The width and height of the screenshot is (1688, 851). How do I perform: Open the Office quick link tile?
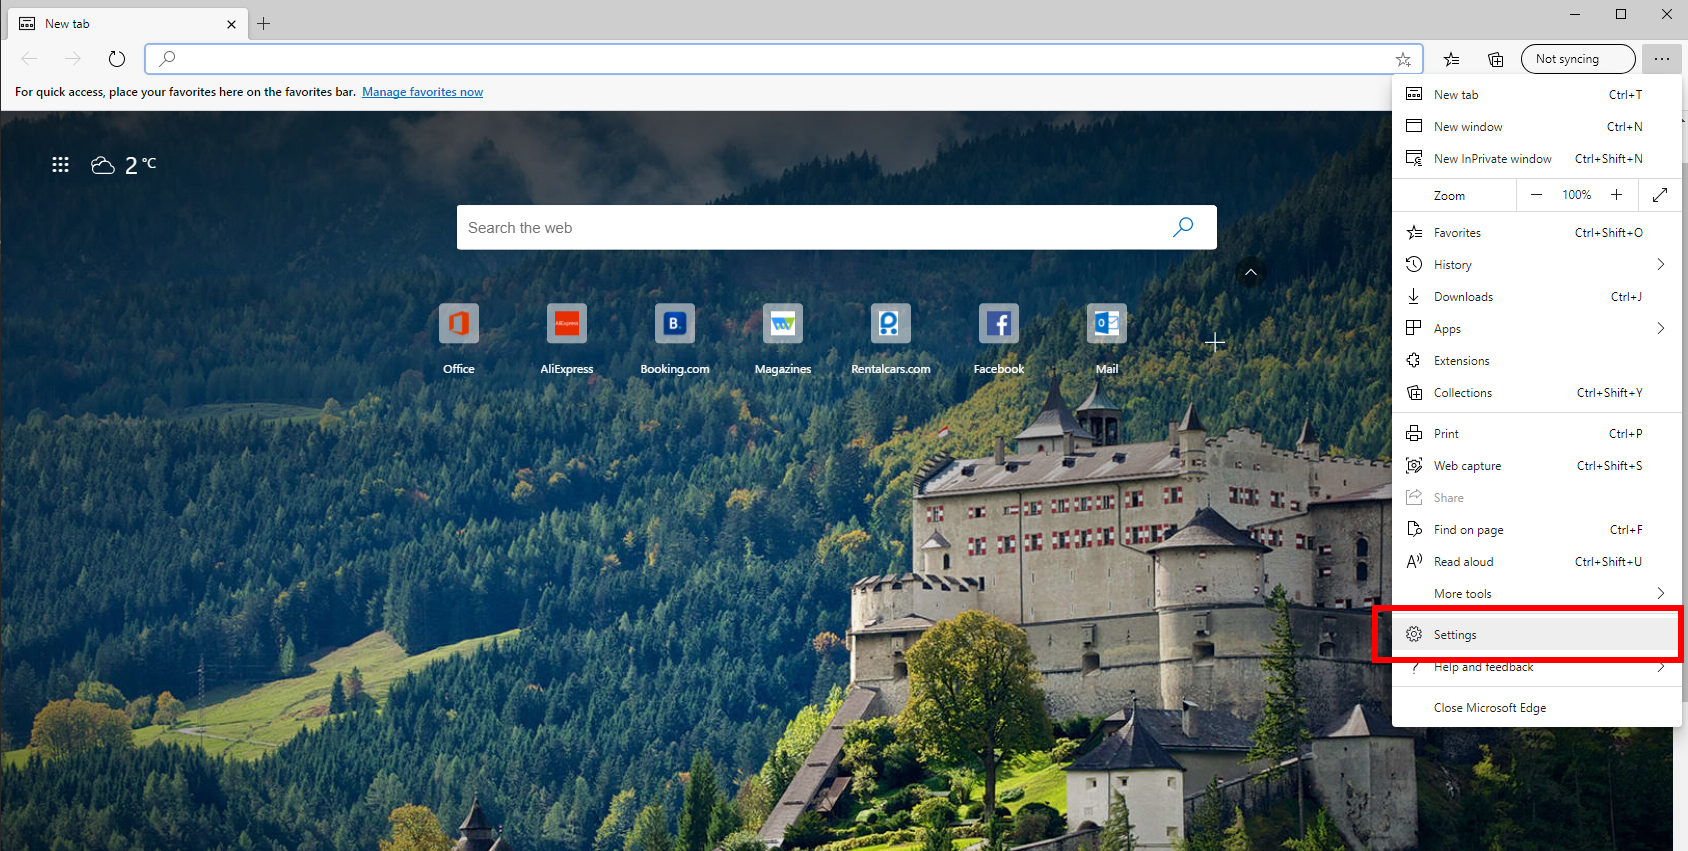point(458,324)
